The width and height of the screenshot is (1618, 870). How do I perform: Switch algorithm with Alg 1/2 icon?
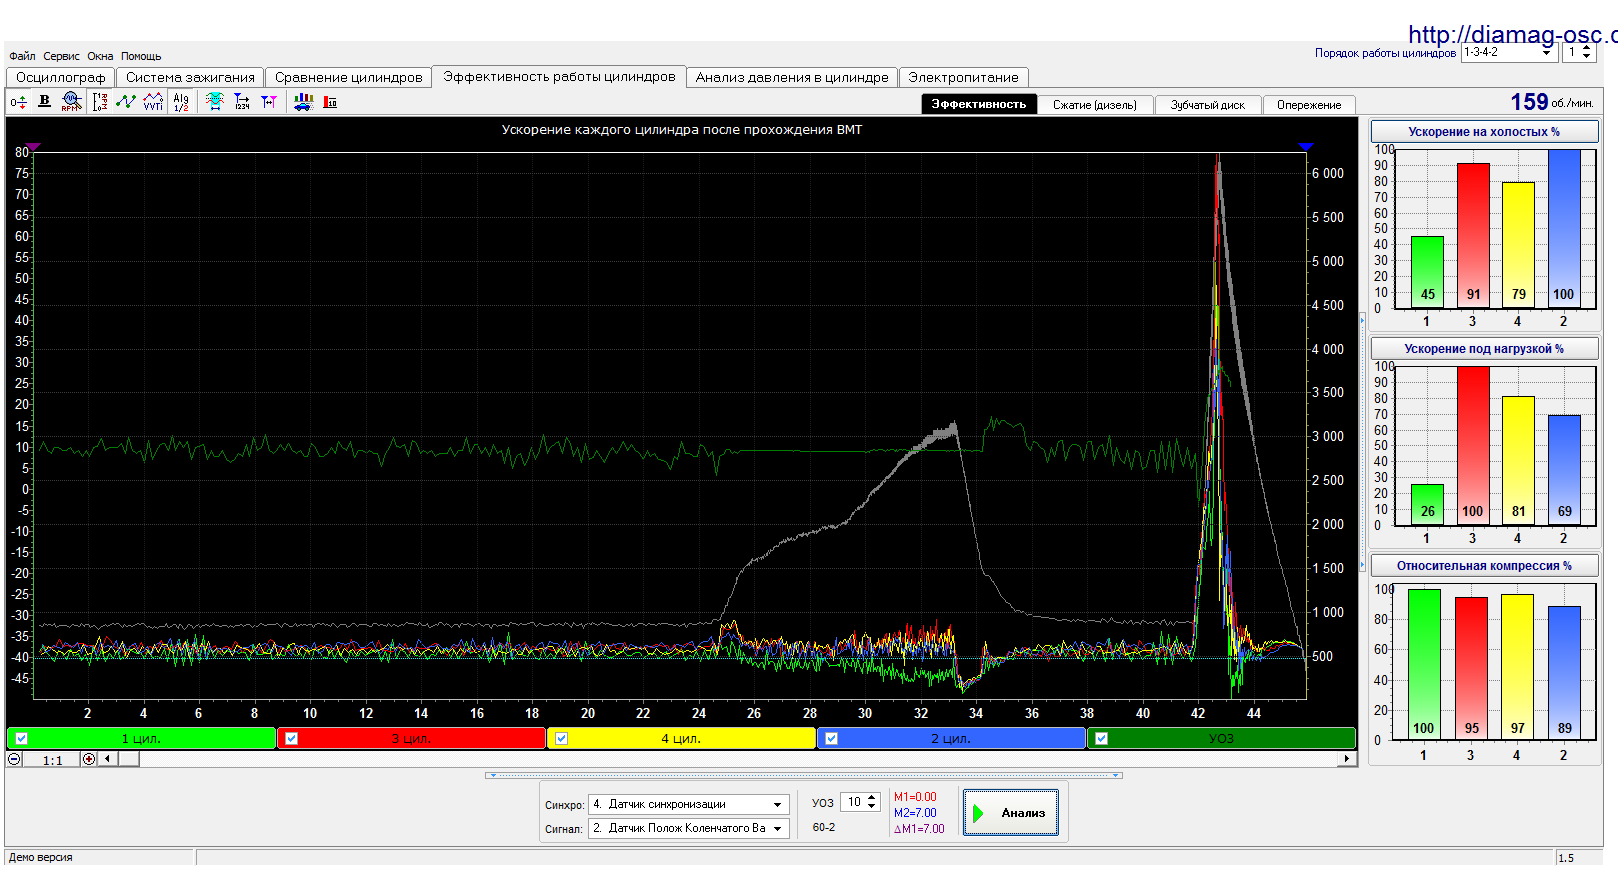tap(181, 102)
